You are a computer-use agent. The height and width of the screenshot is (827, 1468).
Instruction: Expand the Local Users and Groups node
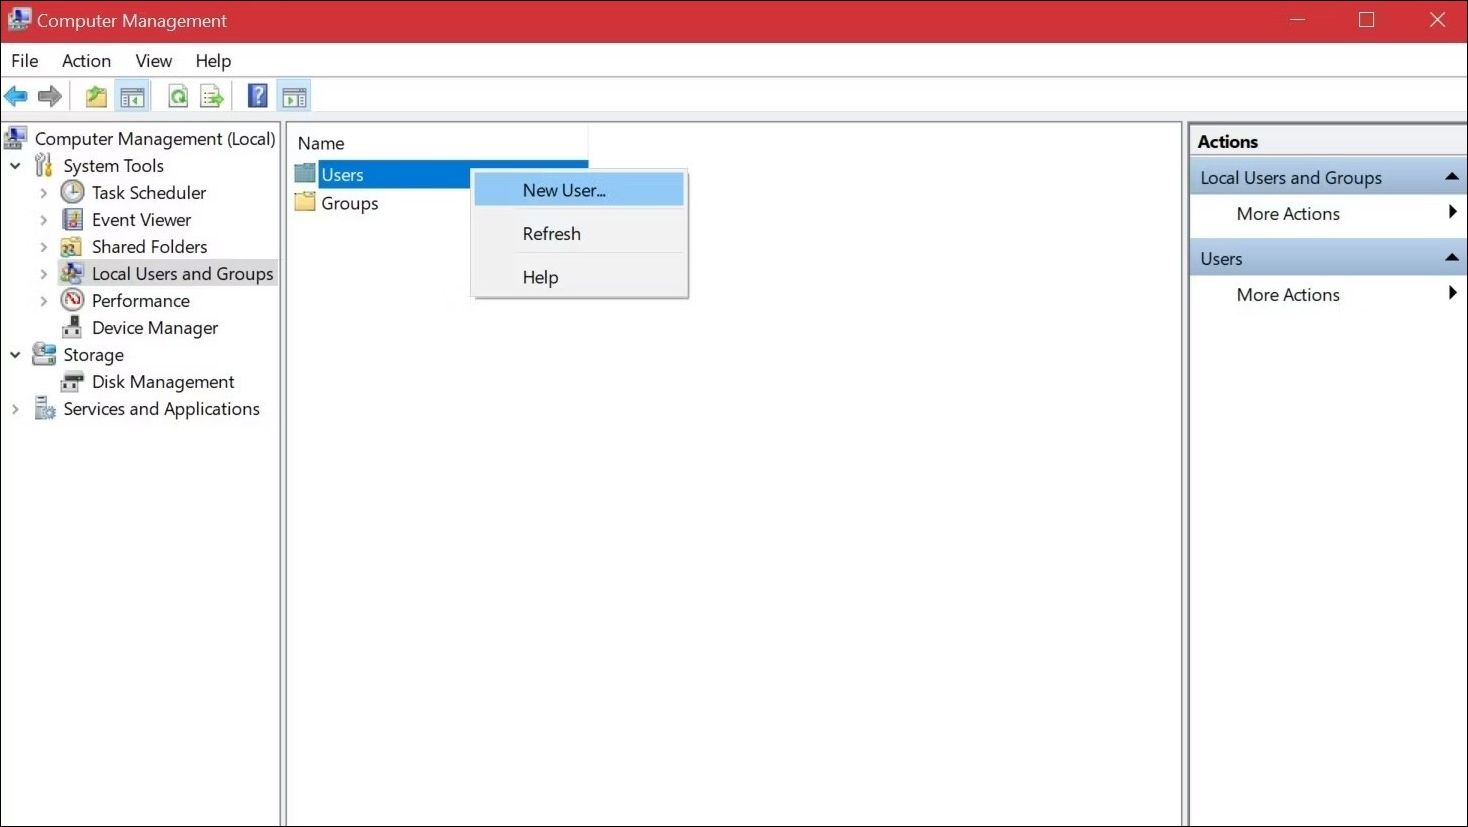tap(43, 274)
